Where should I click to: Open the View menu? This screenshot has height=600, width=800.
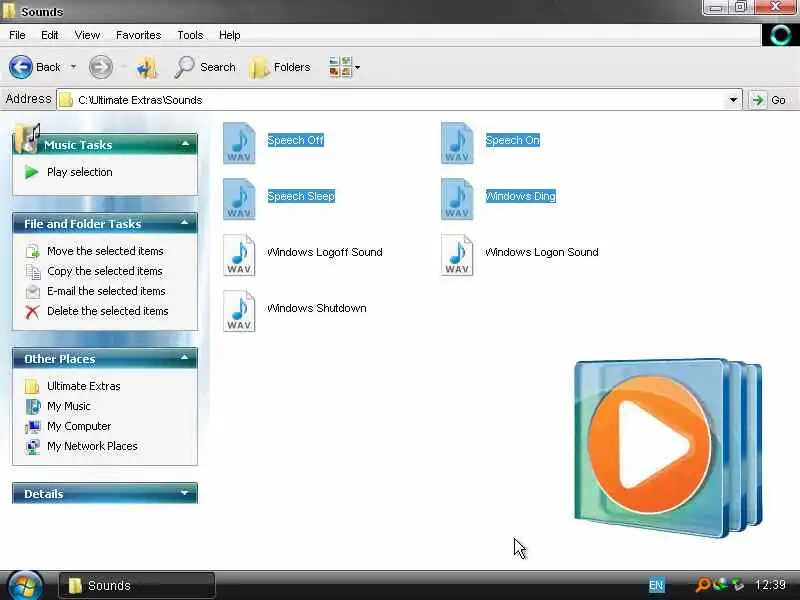[87, 35]
